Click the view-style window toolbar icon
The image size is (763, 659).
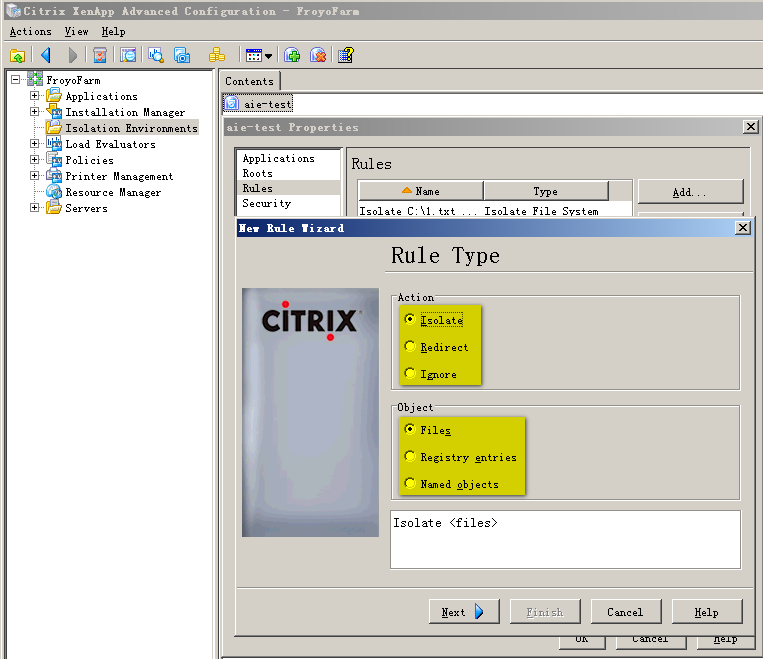254,55
